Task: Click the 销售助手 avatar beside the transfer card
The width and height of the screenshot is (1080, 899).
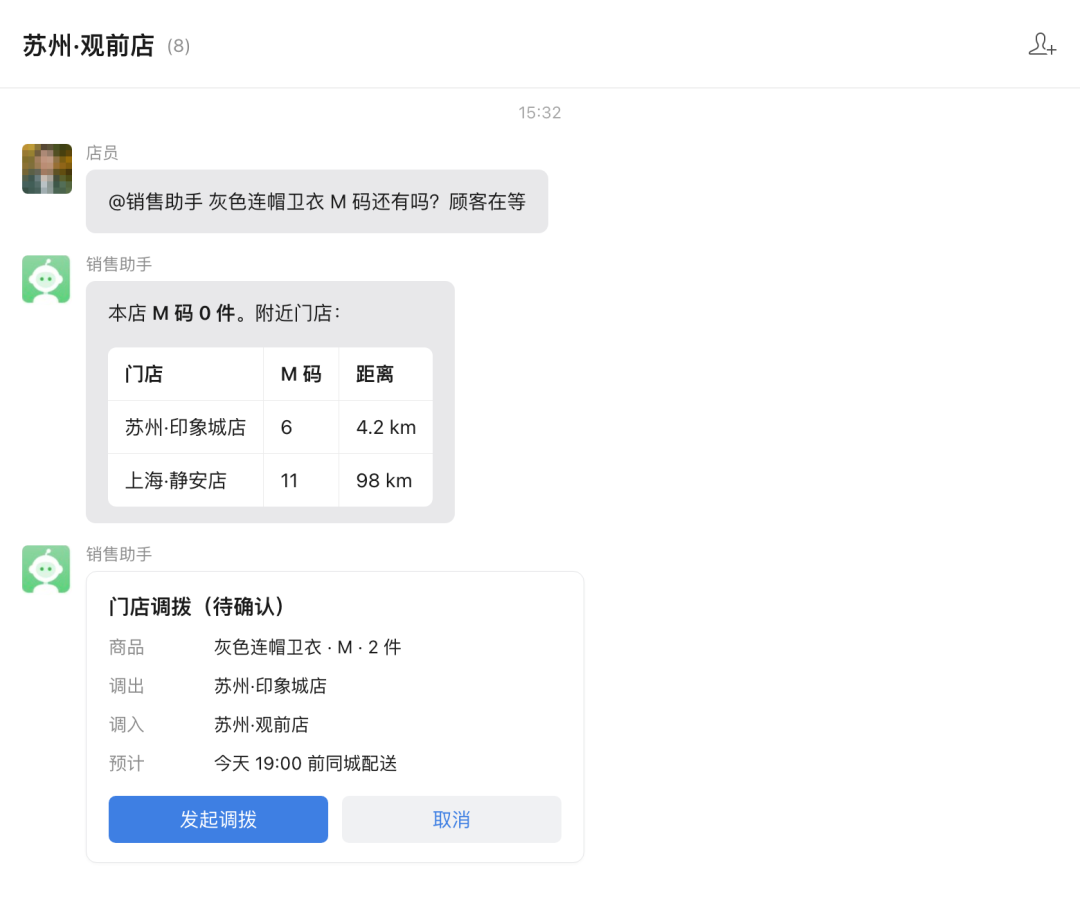Action: pyautogui.click(x=46, y=570)
